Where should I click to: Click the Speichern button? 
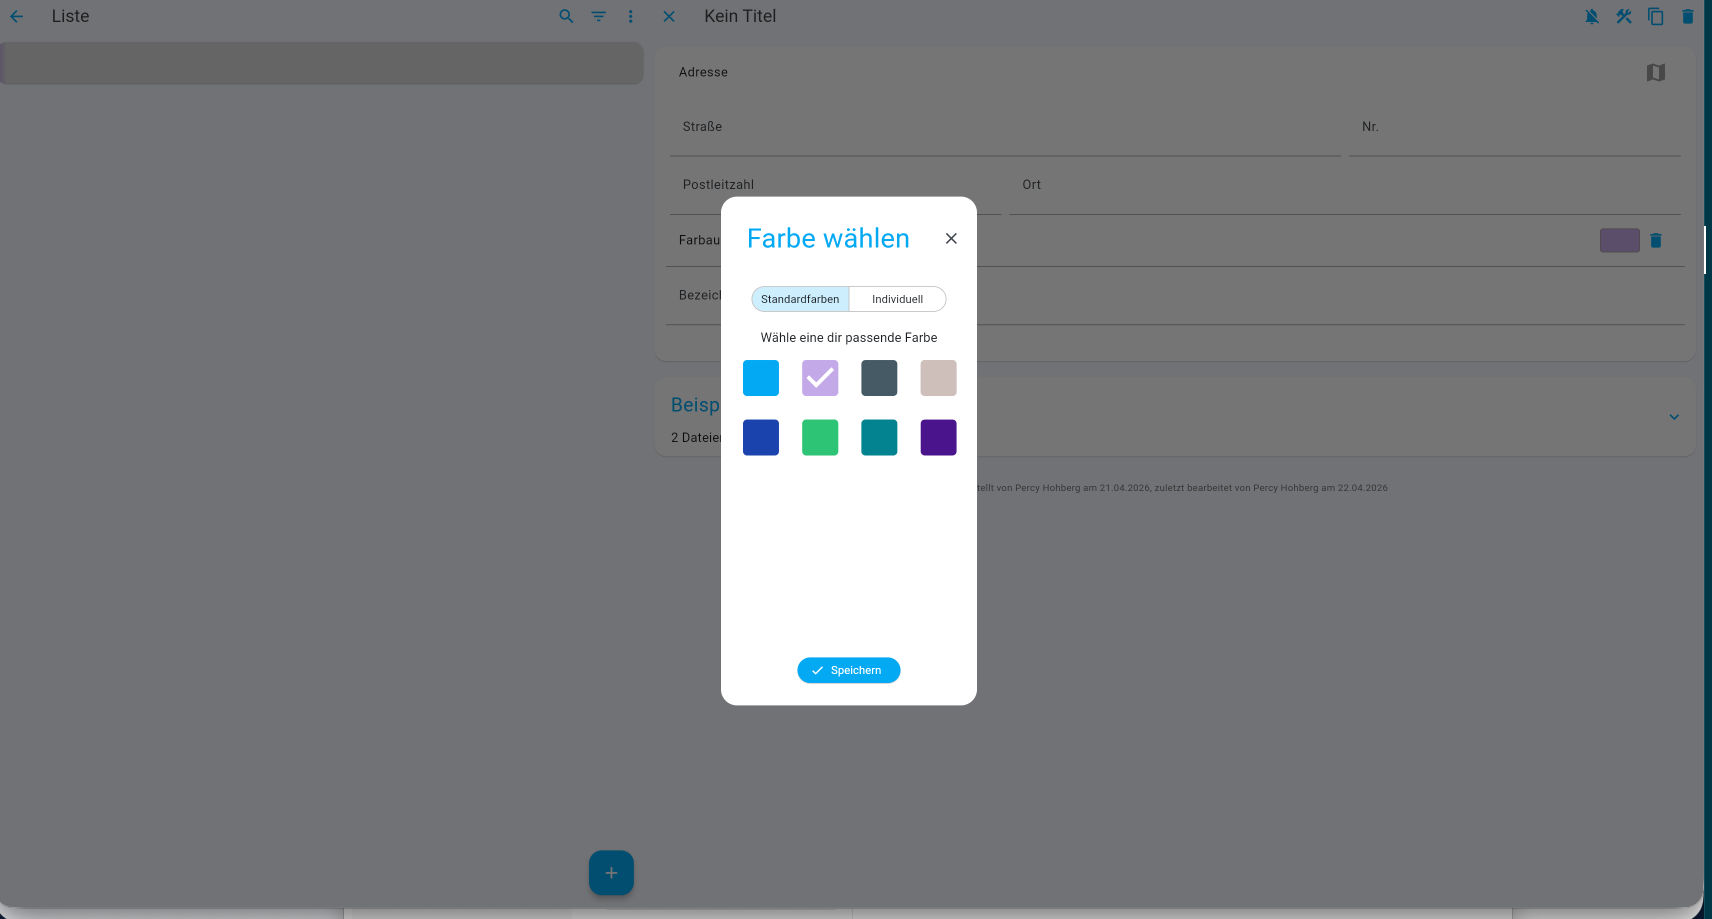pos(848,670)
